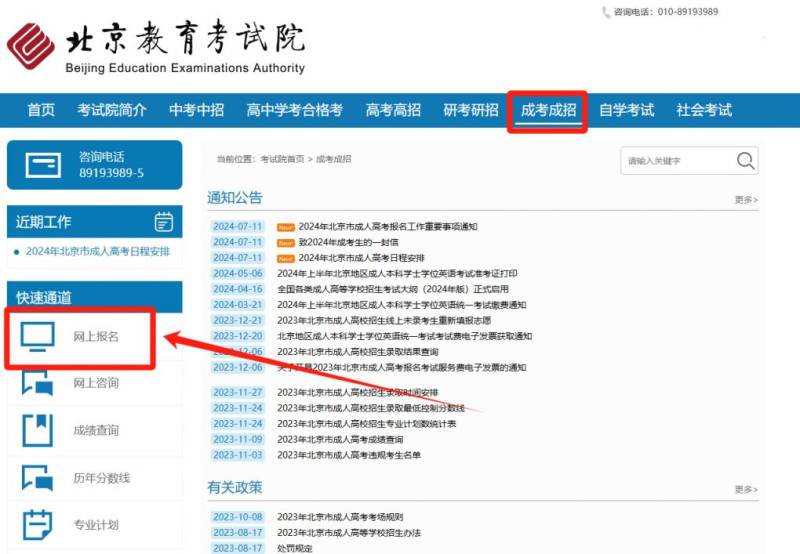Click the 网上咨询 chat bubble icon
The image size is (800, 554).
[38, 383]
